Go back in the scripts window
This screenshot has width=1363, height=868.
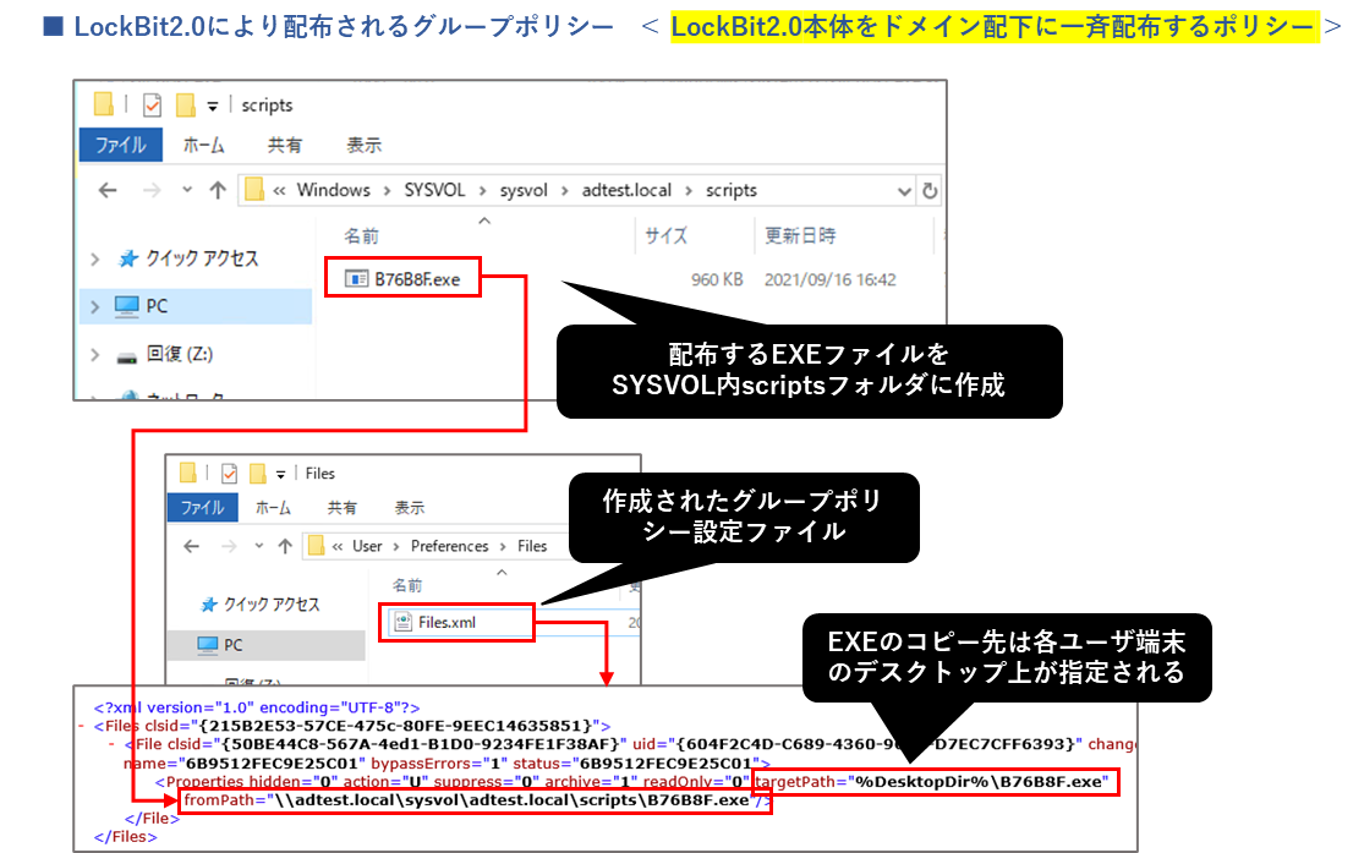tap(107, 190)
